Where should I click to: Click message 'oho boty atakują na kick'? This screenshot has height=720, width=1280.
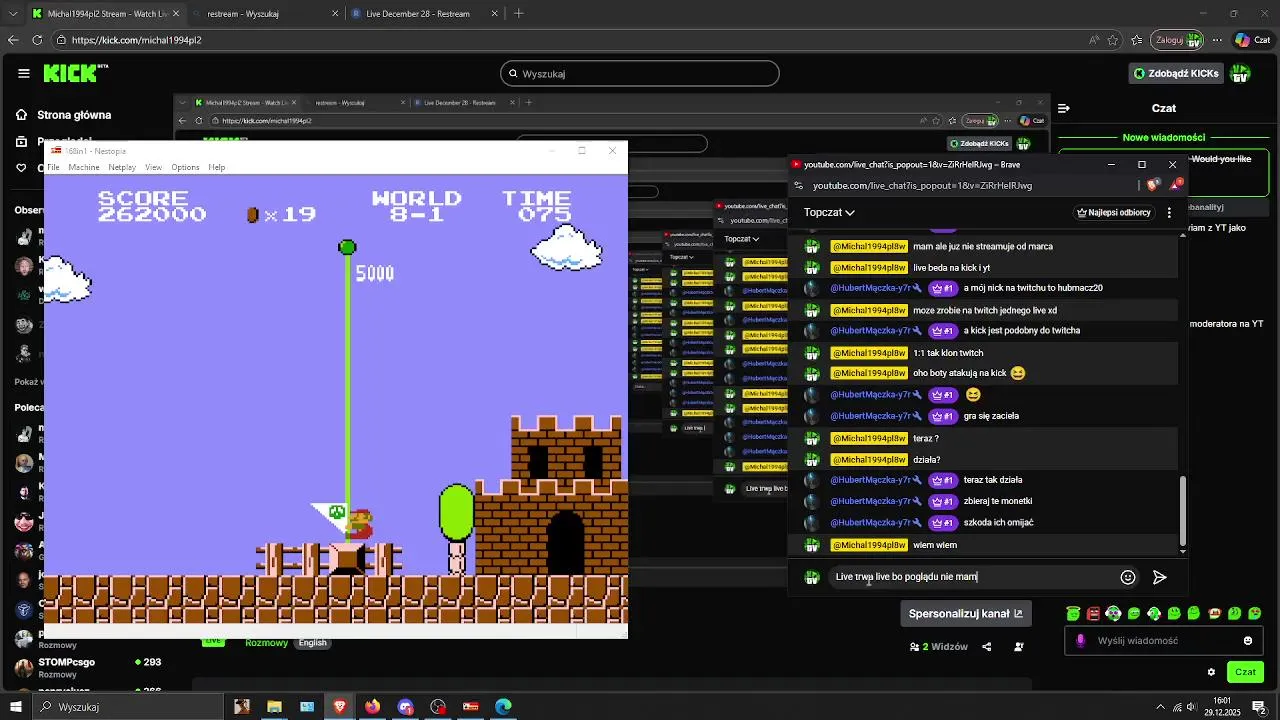[959, 373]
